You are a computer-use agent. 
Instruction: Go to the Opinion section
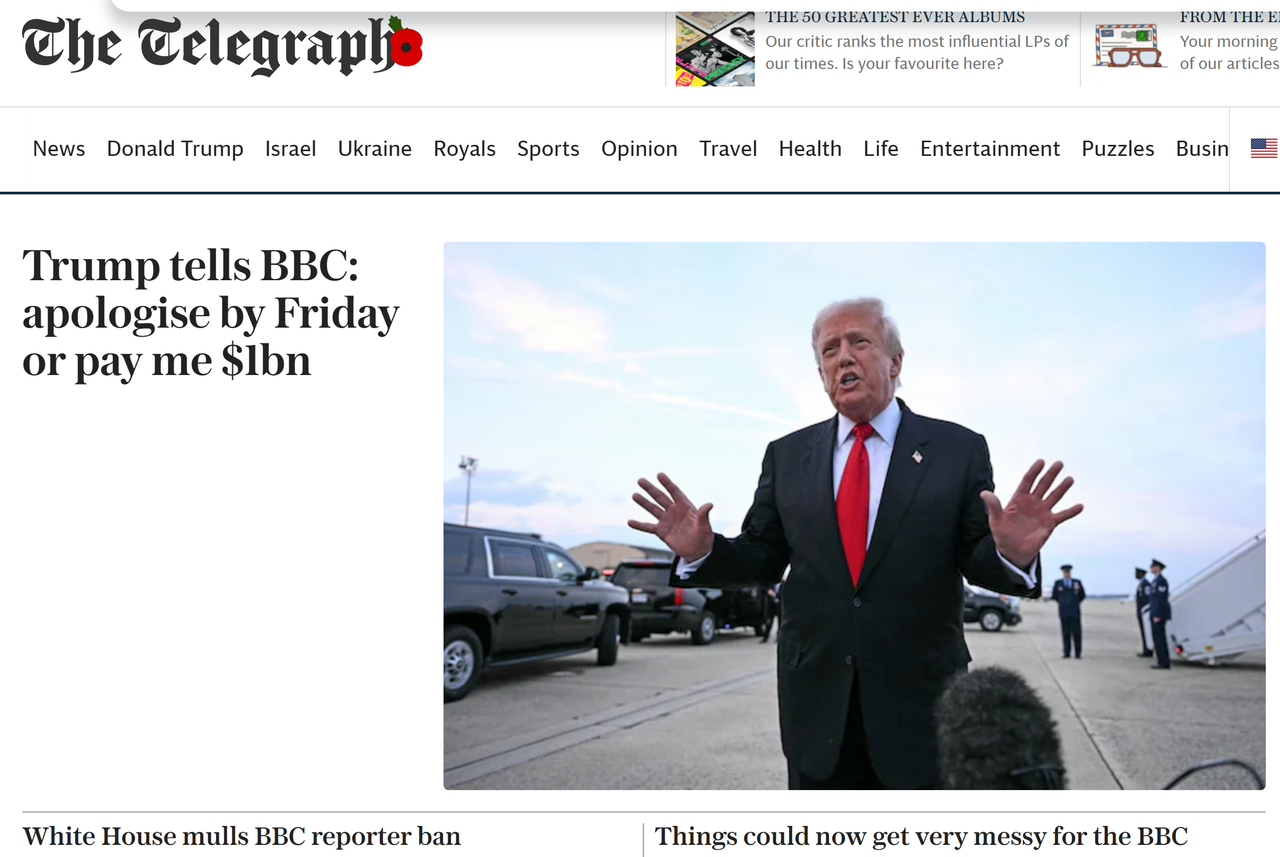click(x=639, y=148)
